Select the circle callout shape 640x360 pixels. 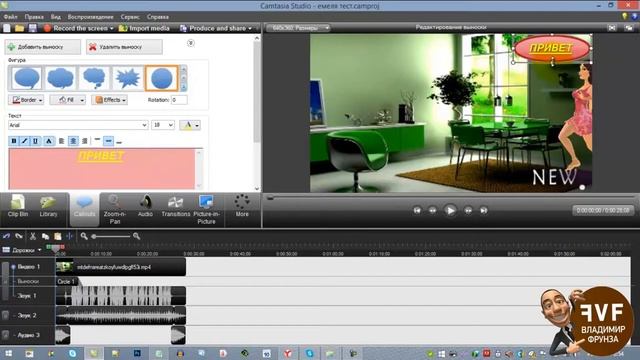pos(162,78)
